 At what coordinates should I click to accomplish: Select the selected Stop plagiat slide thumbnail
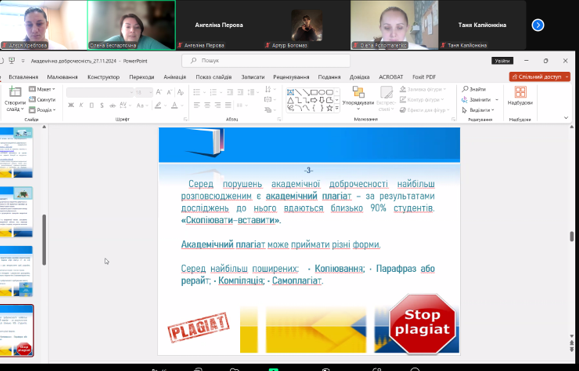(x=17, y=330)
